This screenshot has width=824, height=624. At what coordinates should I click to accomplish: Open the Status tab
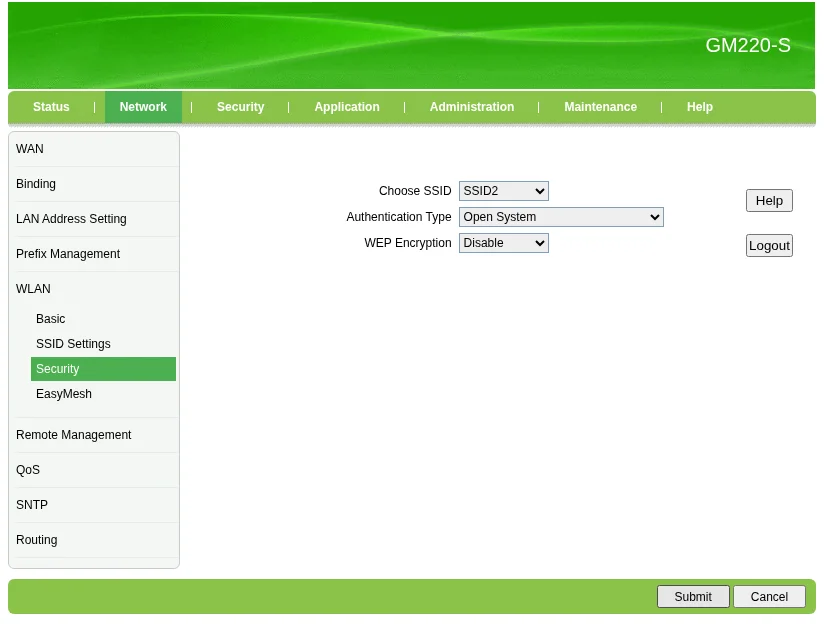pos(51,107)
